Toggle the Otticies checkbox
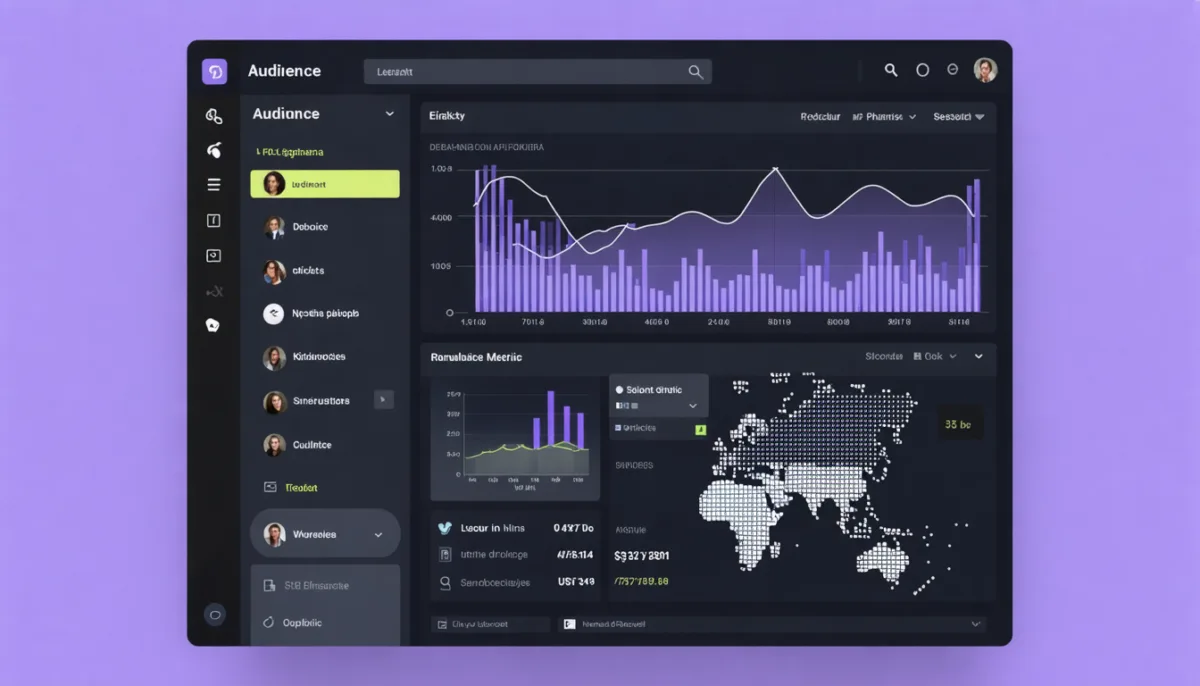This screenshot has width=1200, height=686. click(x=618, y=428)
